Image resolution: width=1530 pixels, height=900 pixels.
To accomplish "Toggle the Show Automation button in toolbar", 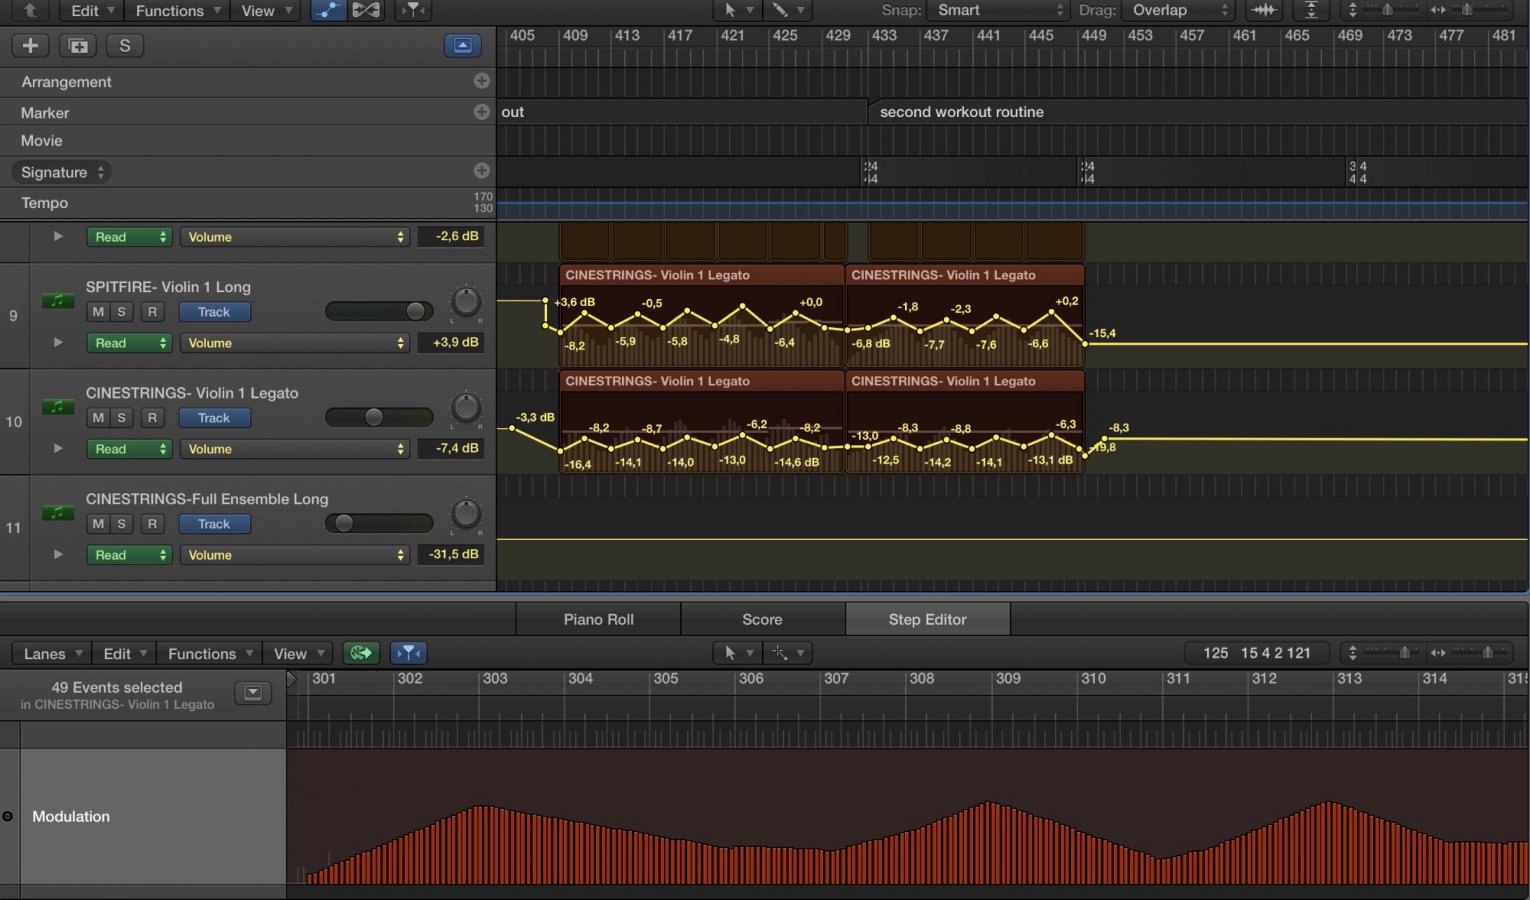I will coord(327,10).
